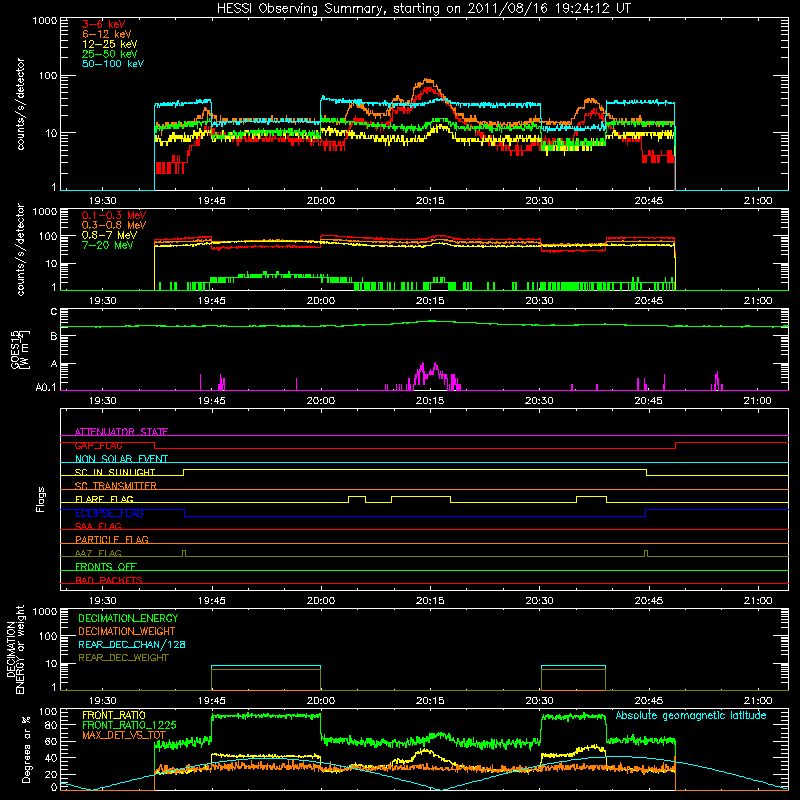Click the 0.8-7 MeV legend entry

coord(109,235)
